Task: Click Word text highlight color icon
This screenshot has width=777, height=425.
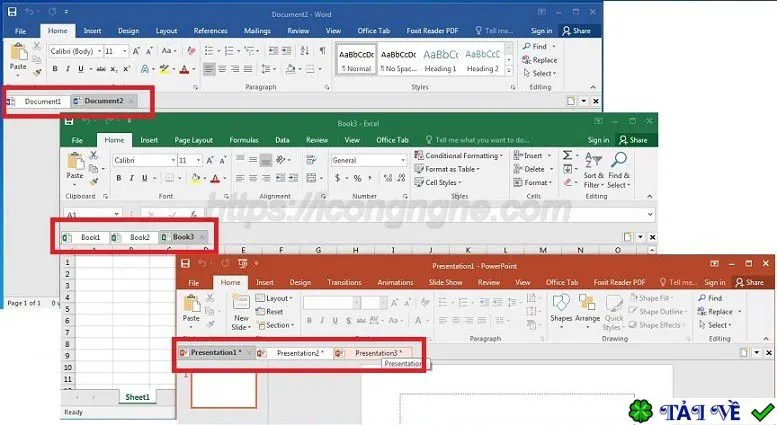Action: tap(164, 69)
